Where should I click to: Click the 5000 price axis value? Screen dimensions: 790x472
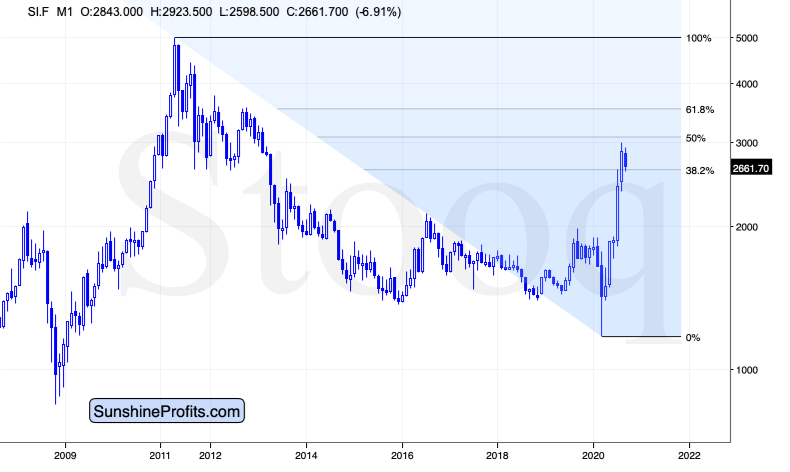click(747, 38)
